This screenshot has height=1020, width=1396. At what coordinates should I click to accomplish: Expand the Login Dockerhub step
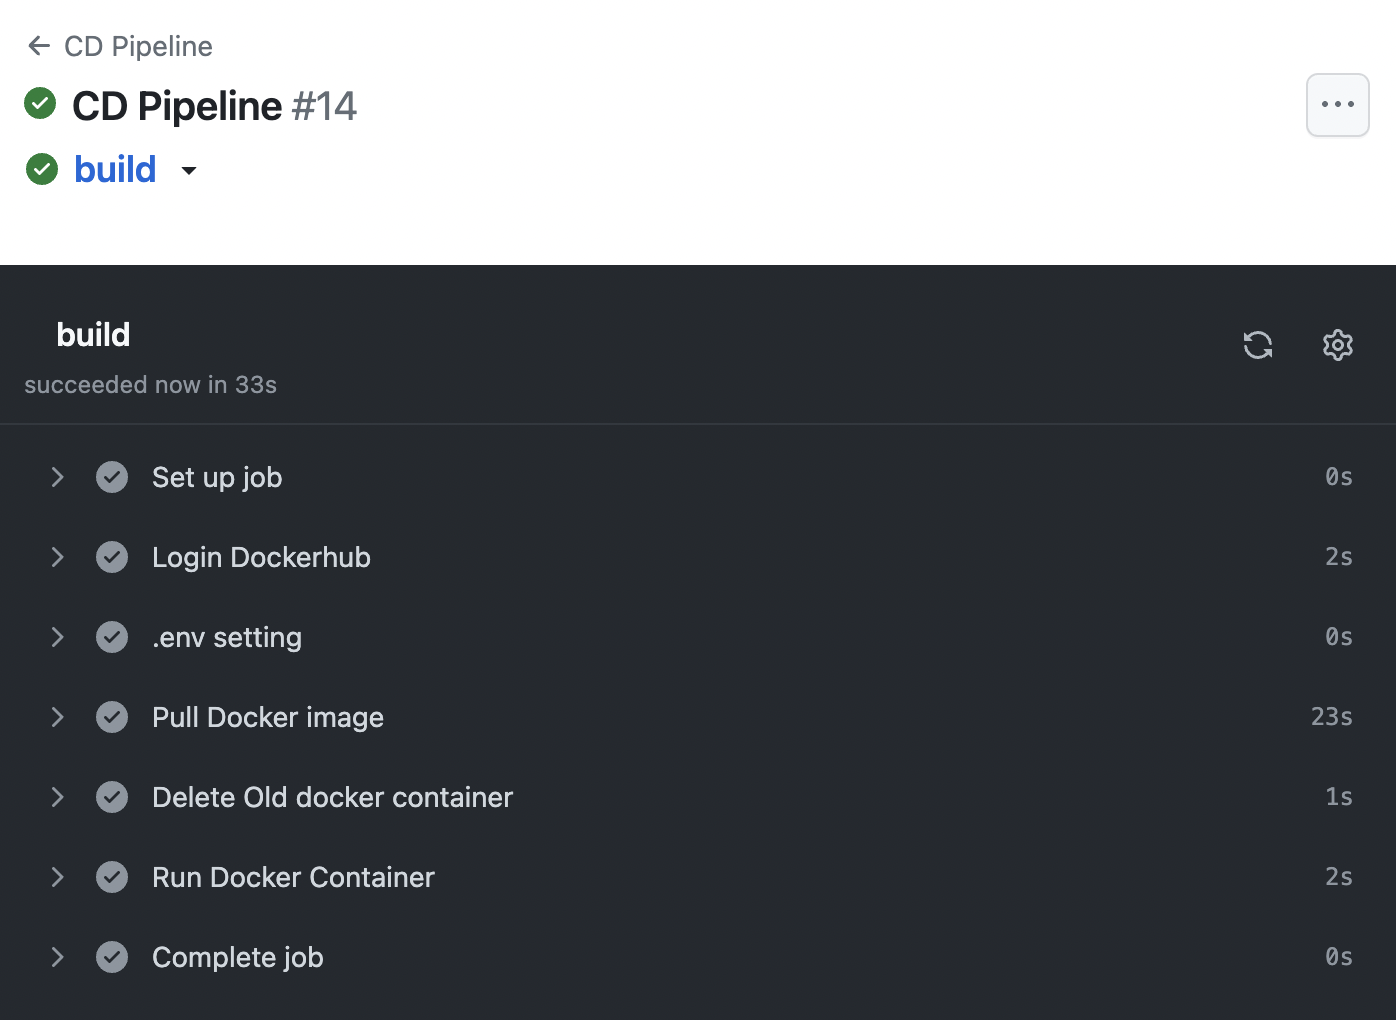pos(58,557)
